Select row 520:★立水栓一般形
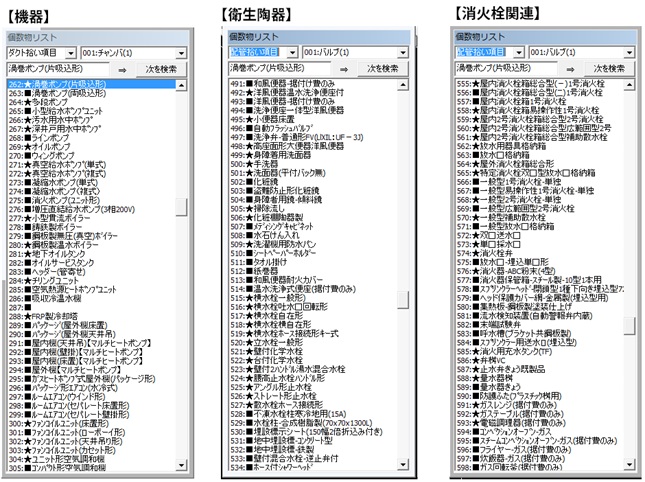Viewport: 645px width, 482px height. point(313,342)
